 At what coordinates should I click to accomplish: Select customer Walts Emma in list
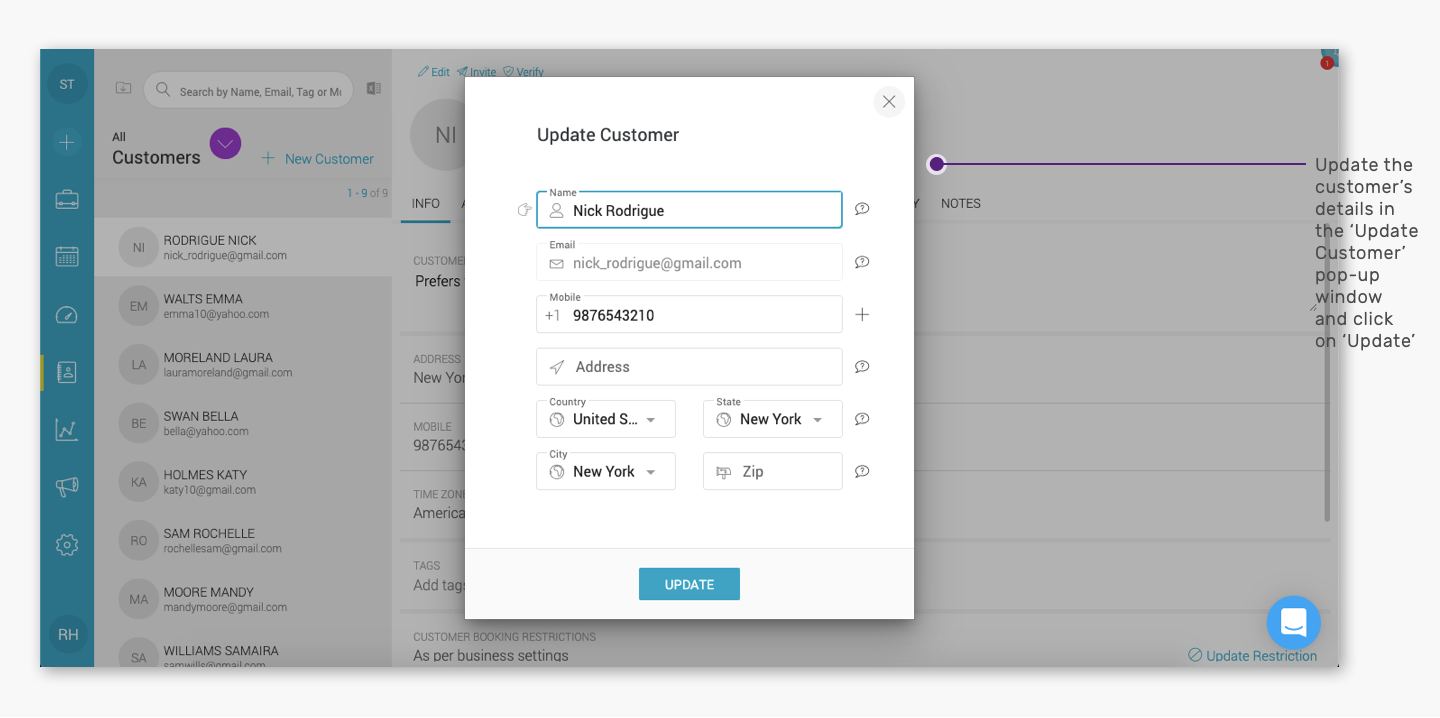[x=243, y=306]
